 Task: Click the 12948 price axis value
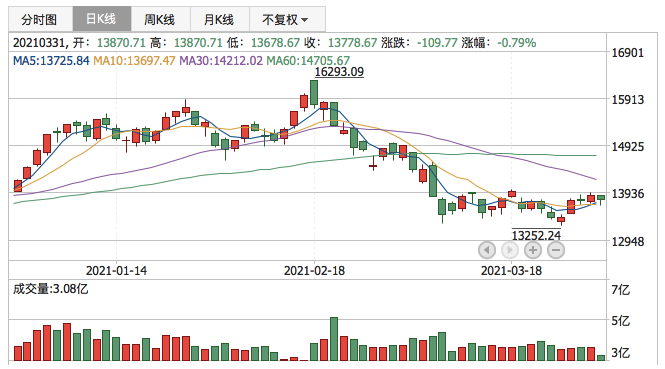pos(628,242)
